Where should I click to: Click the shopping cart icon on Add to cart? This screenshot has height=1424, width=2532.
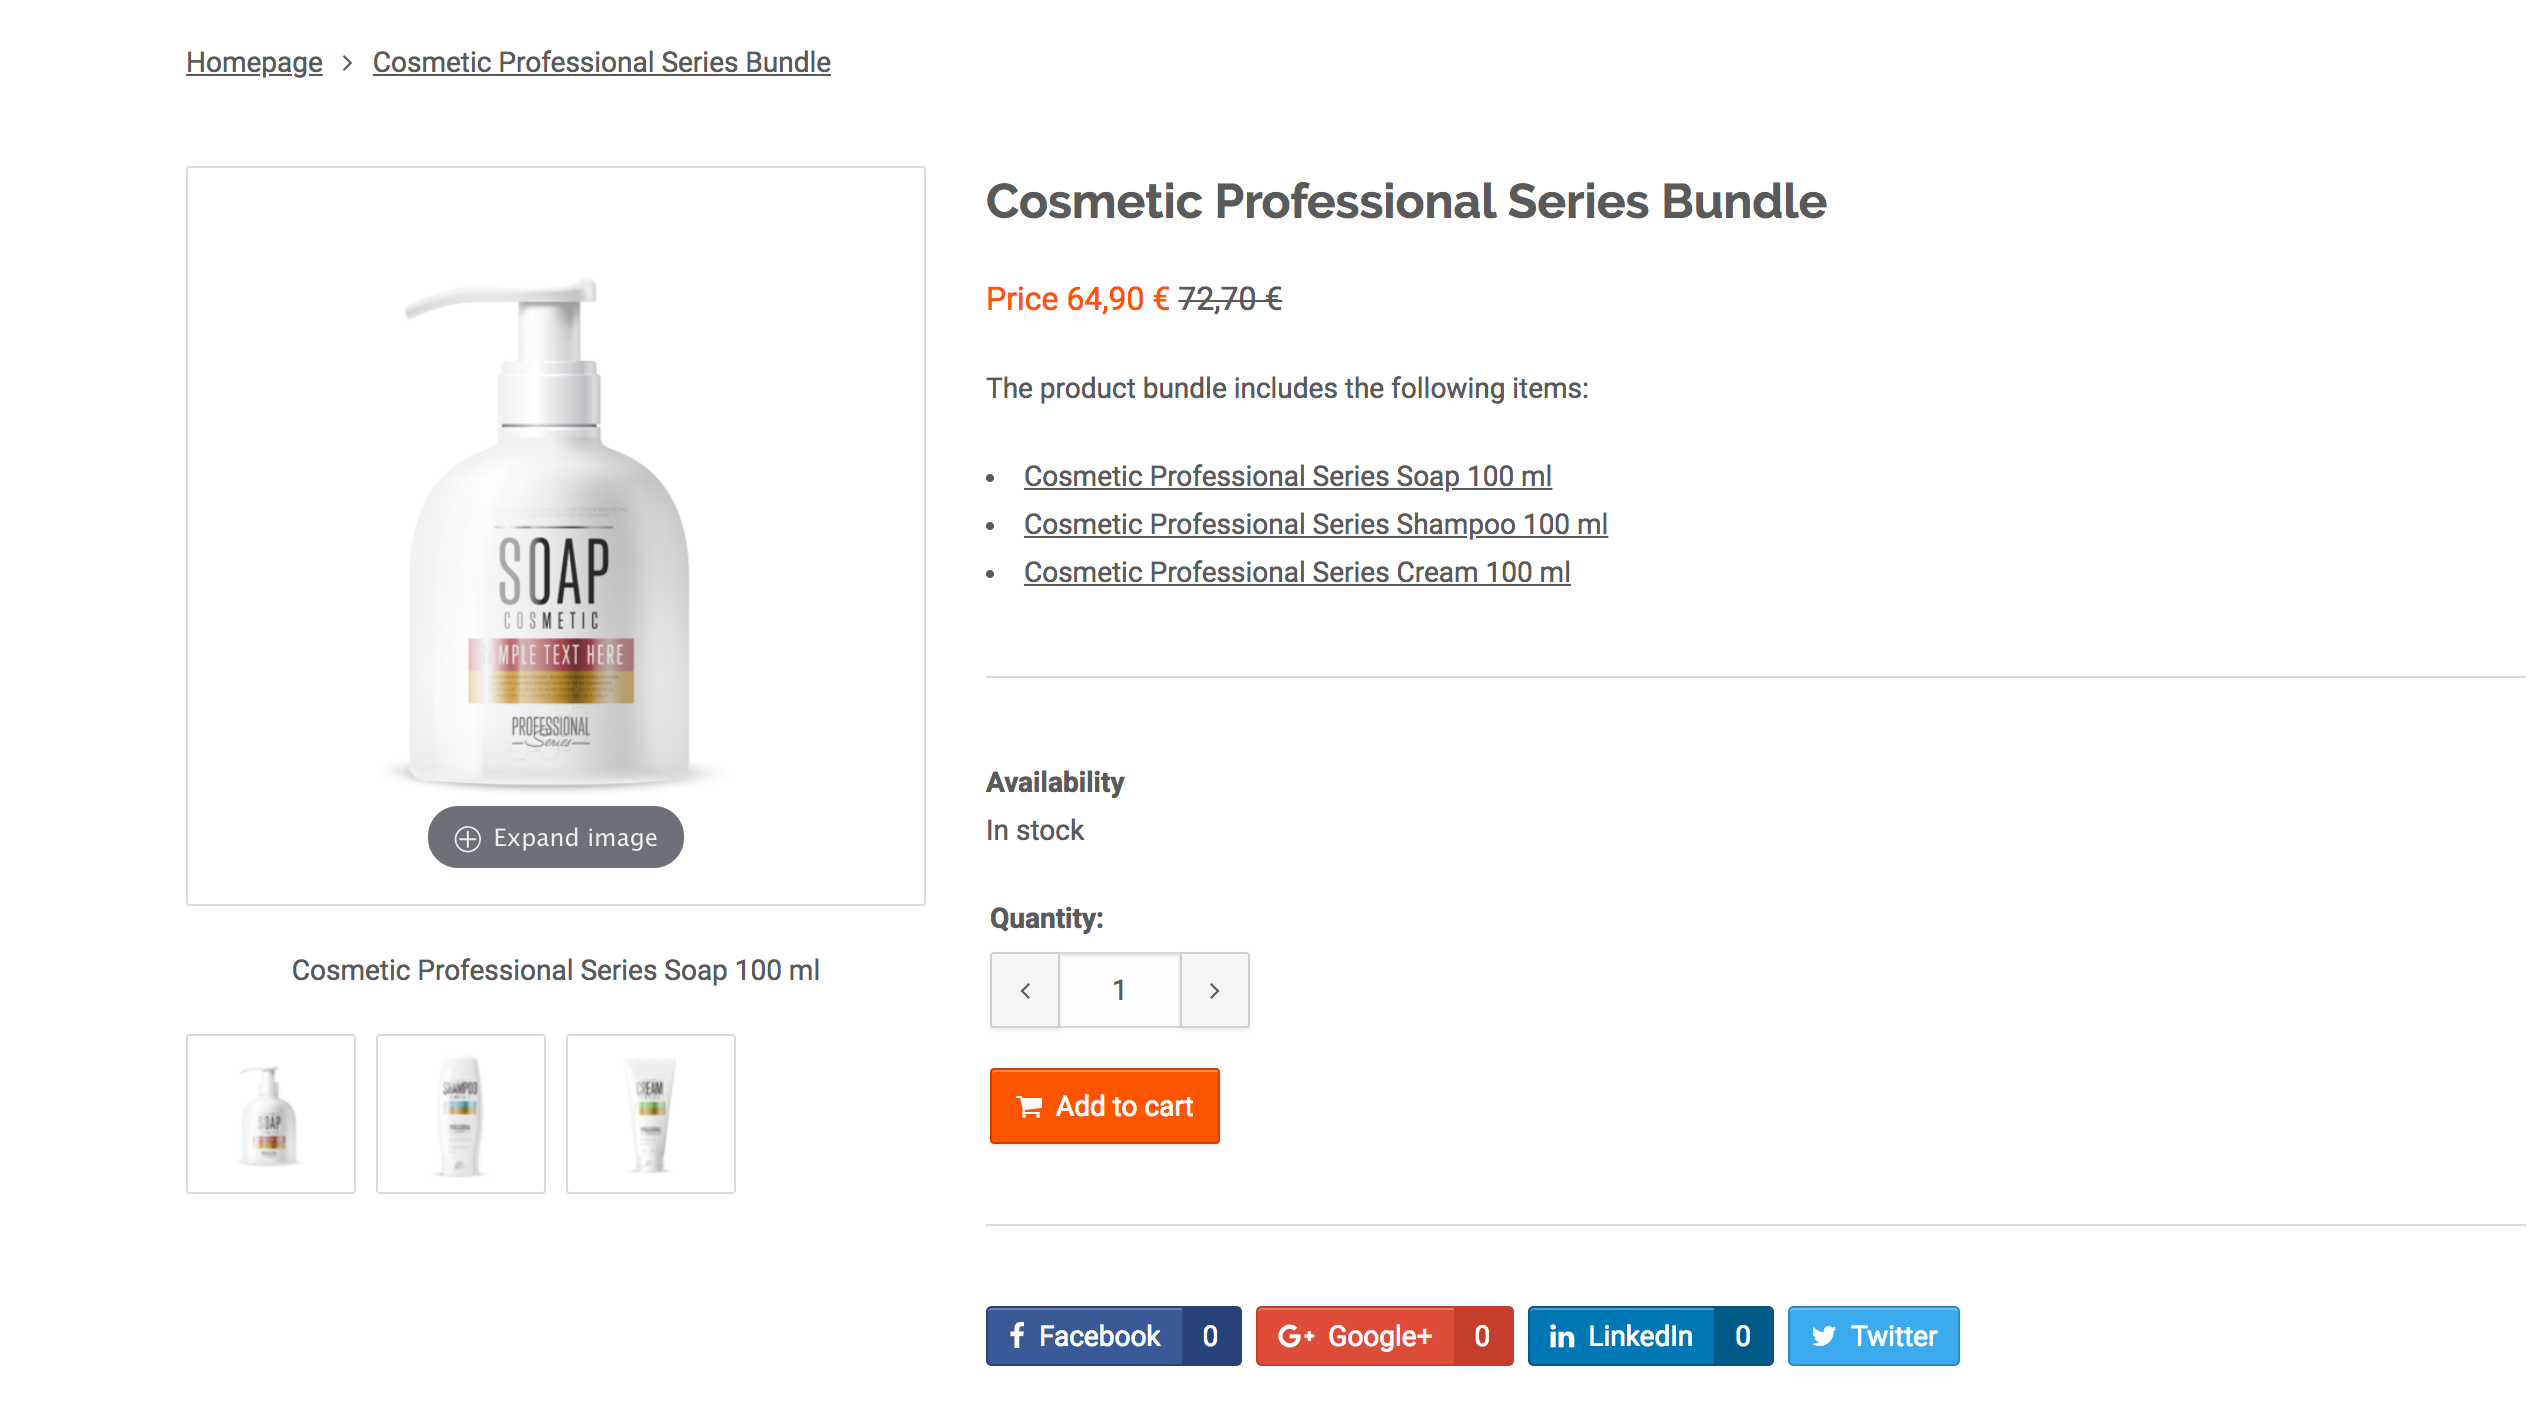pyautogui.click(x=1030, y=1106)
